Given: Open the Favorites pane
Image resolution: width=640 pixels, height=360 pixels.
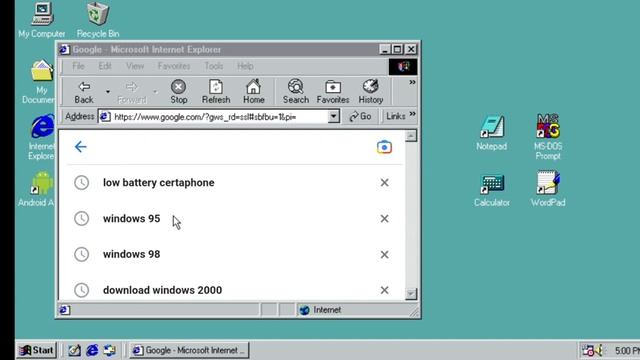Looking at the screenshot, I should tap(333, 92).
